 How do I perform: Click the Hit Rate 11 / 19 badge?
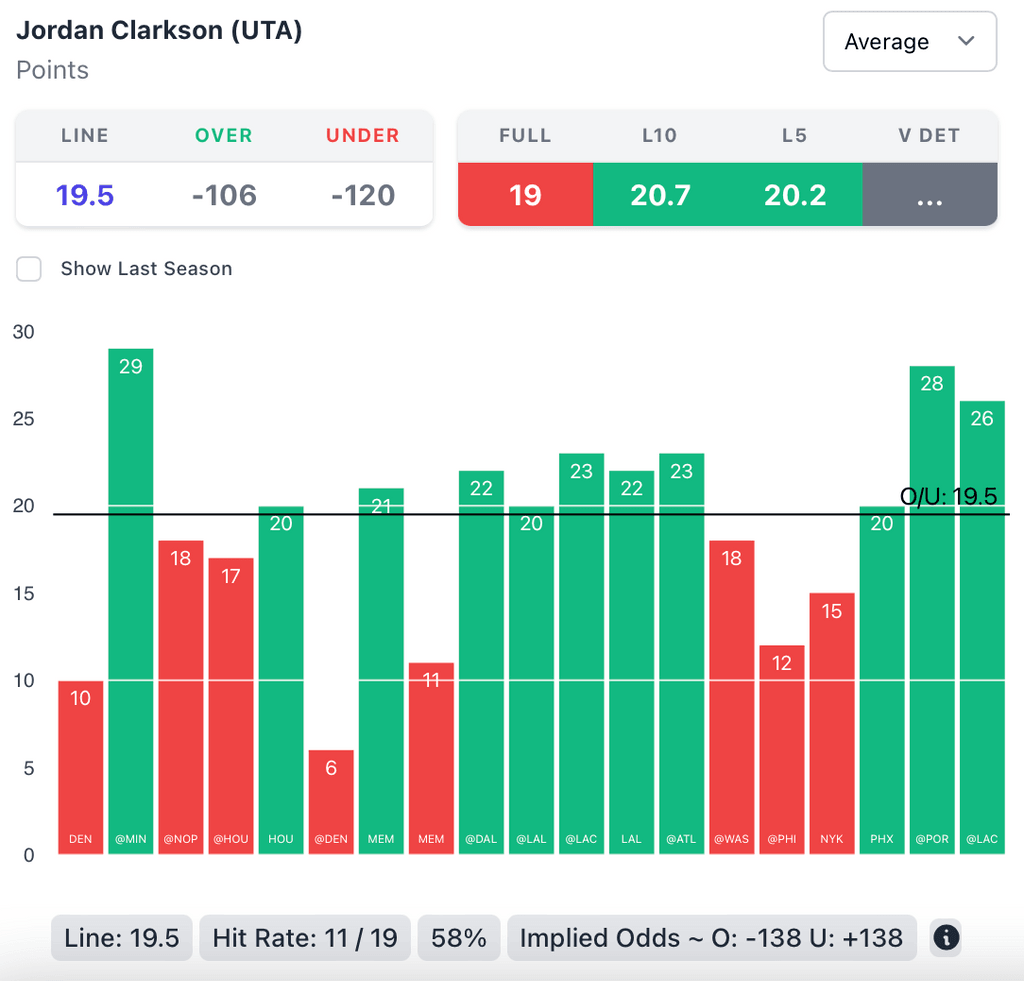(x=304, y=938)
